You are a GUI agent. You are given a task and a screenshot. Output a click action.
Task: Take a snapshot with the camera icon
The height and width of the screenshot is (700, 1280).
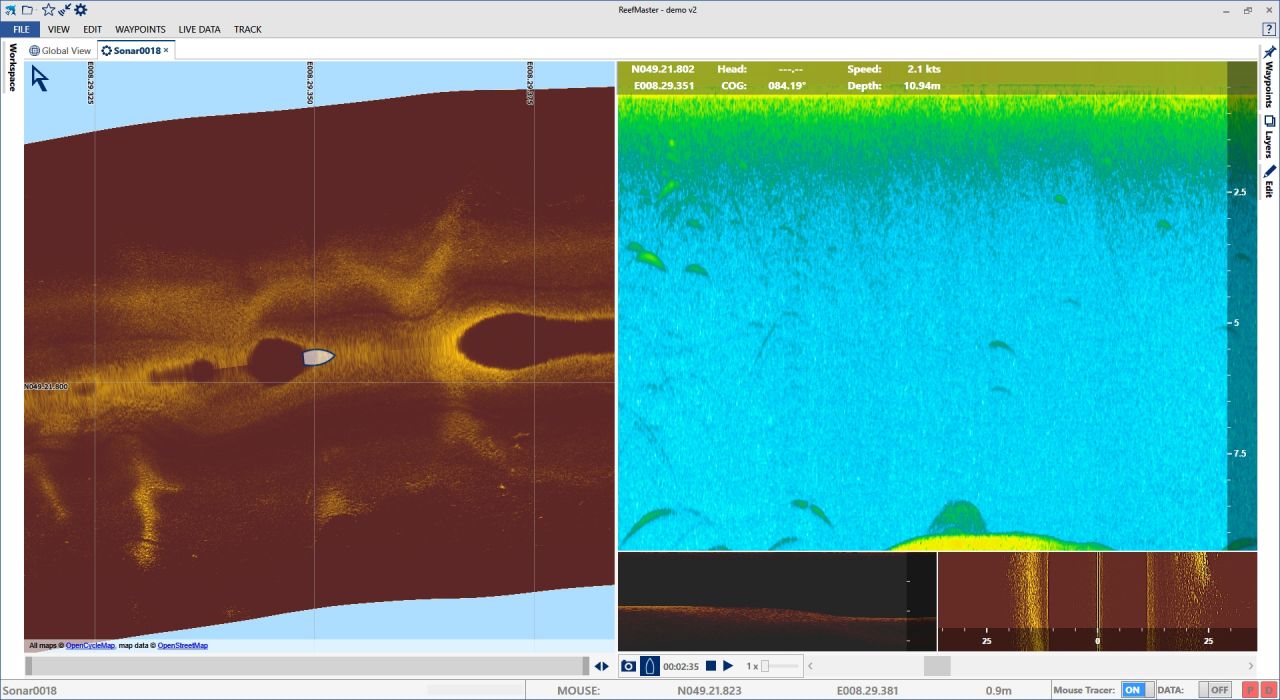tap(629, 666)
